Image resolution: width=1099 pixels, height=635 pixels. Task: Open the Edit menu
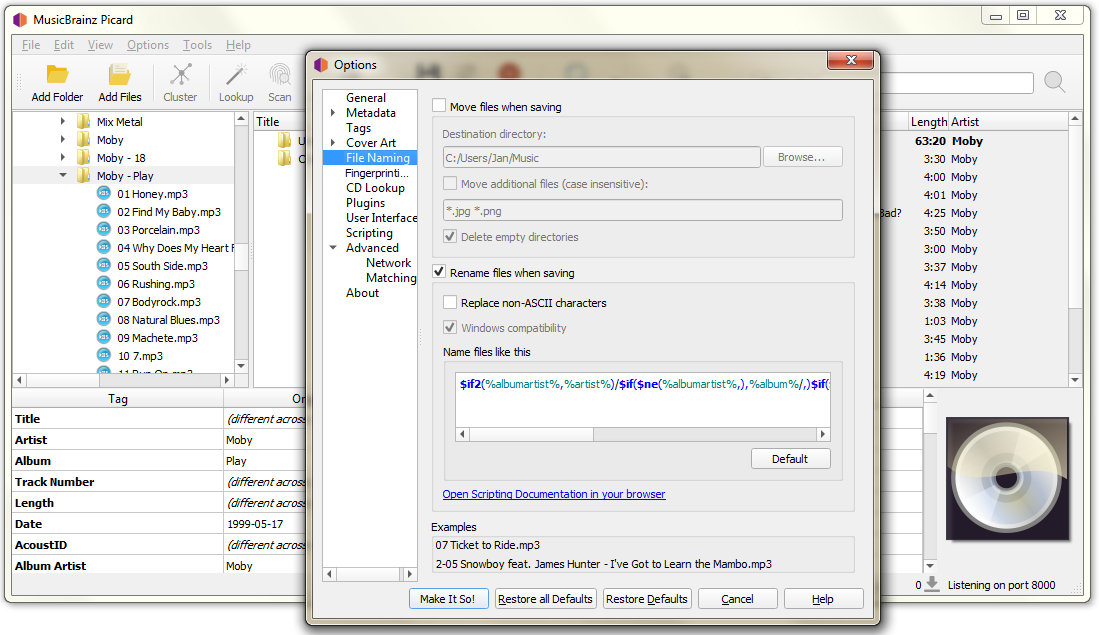(x=64, y=45)
